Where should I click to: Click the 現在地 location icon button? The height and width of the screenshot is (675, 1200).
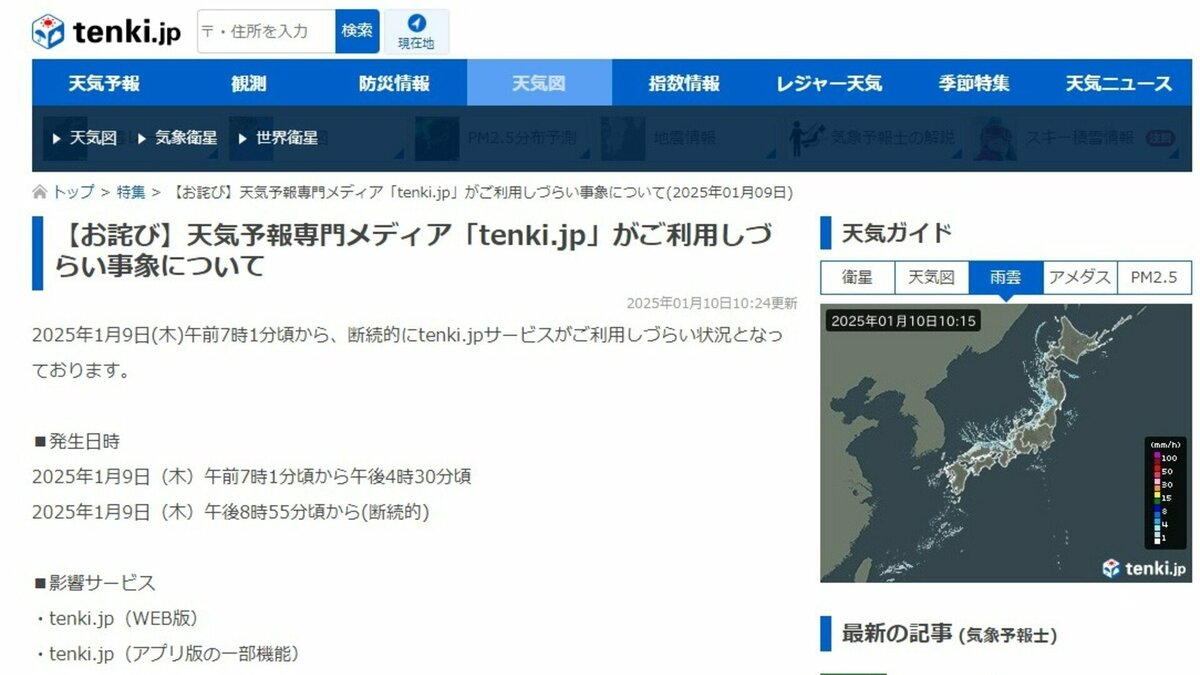[416, 32]
